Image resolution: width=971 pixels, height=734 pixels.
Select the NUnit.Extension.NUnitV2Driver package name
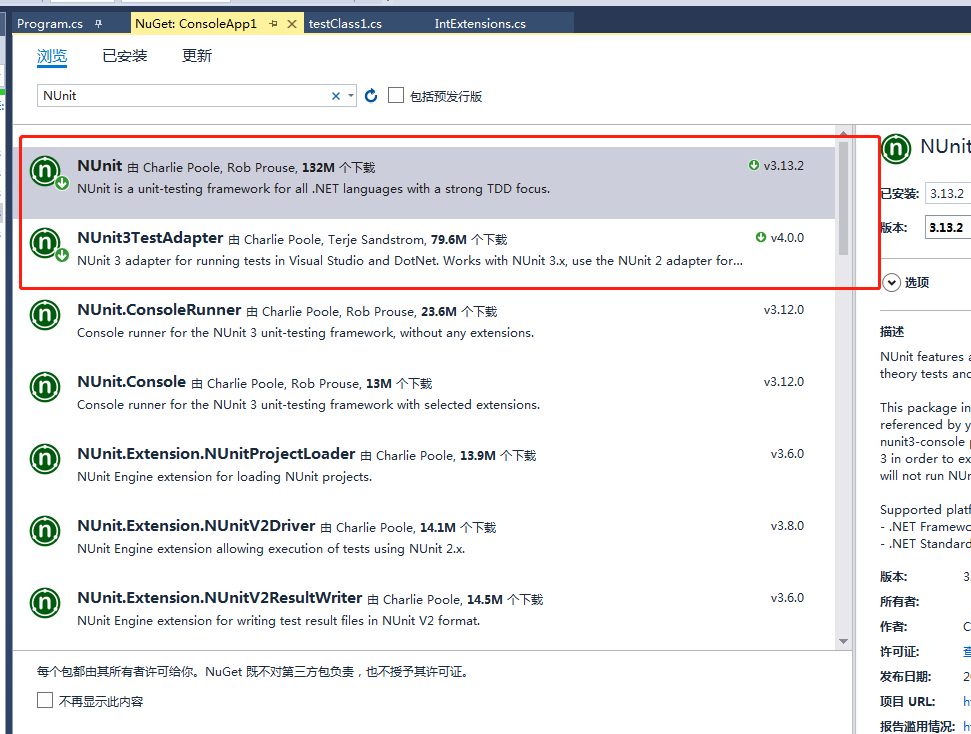(196, 526)
